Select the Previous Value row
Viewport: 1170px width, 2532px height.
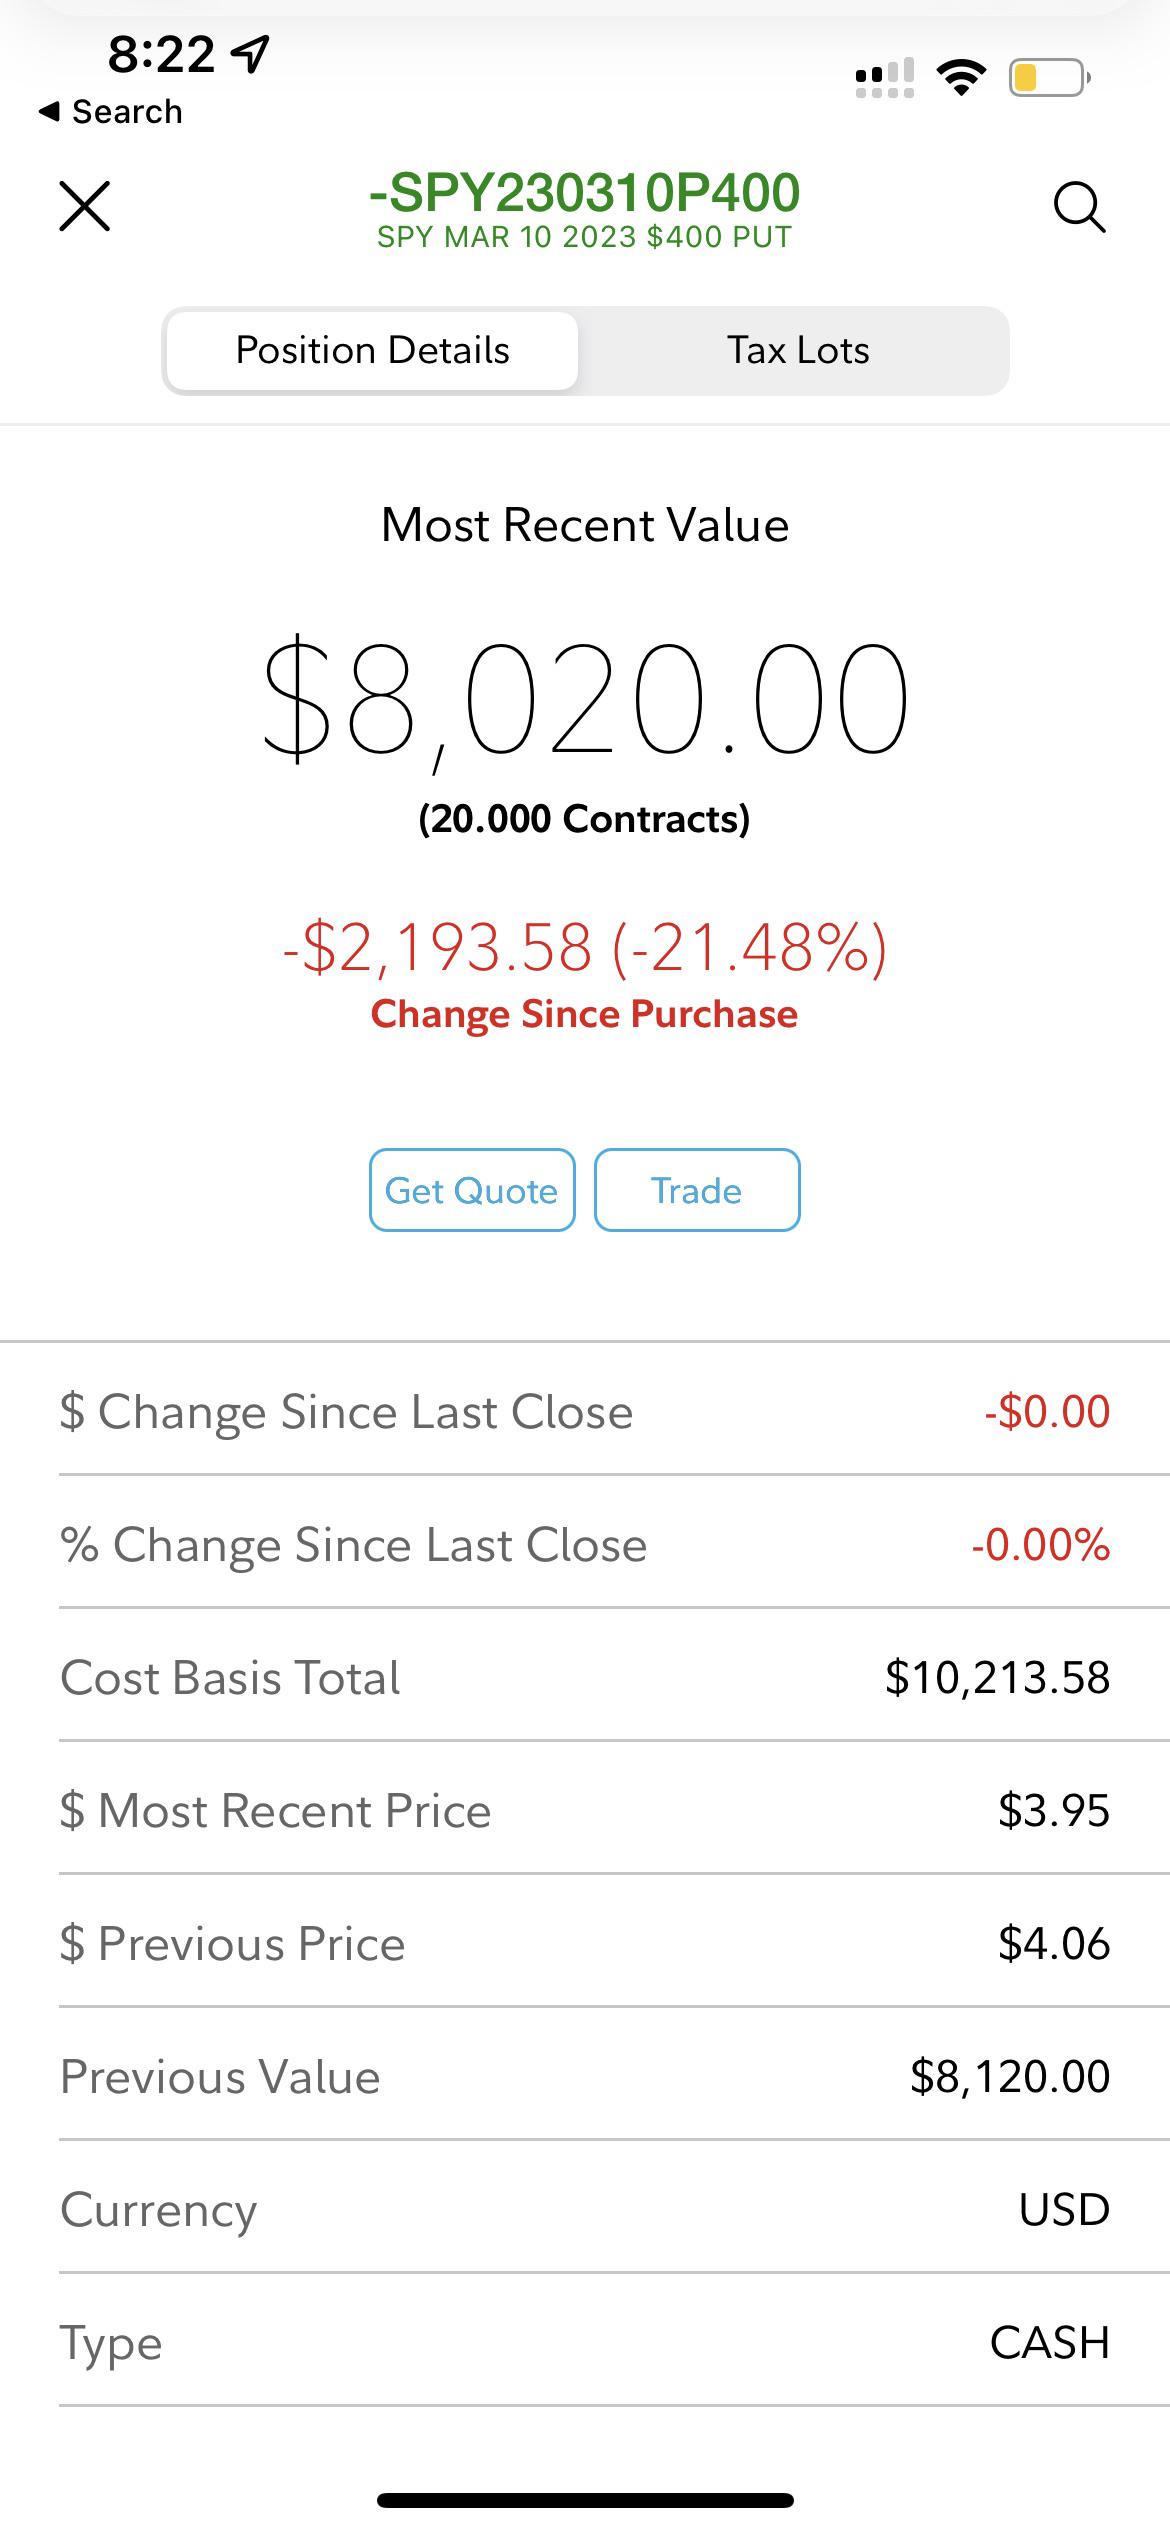[585, 2076]
